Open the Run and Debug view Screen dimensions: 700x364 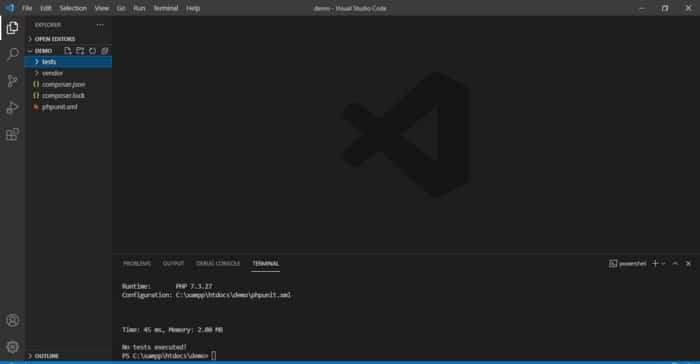click(12, 108)
